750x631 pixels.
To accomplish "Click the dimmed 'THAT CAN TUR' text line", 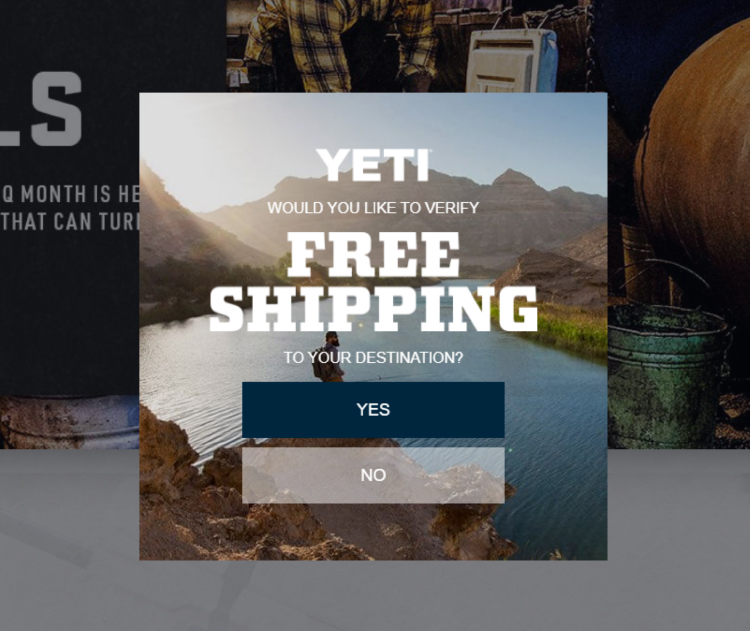I will [70, 221].
